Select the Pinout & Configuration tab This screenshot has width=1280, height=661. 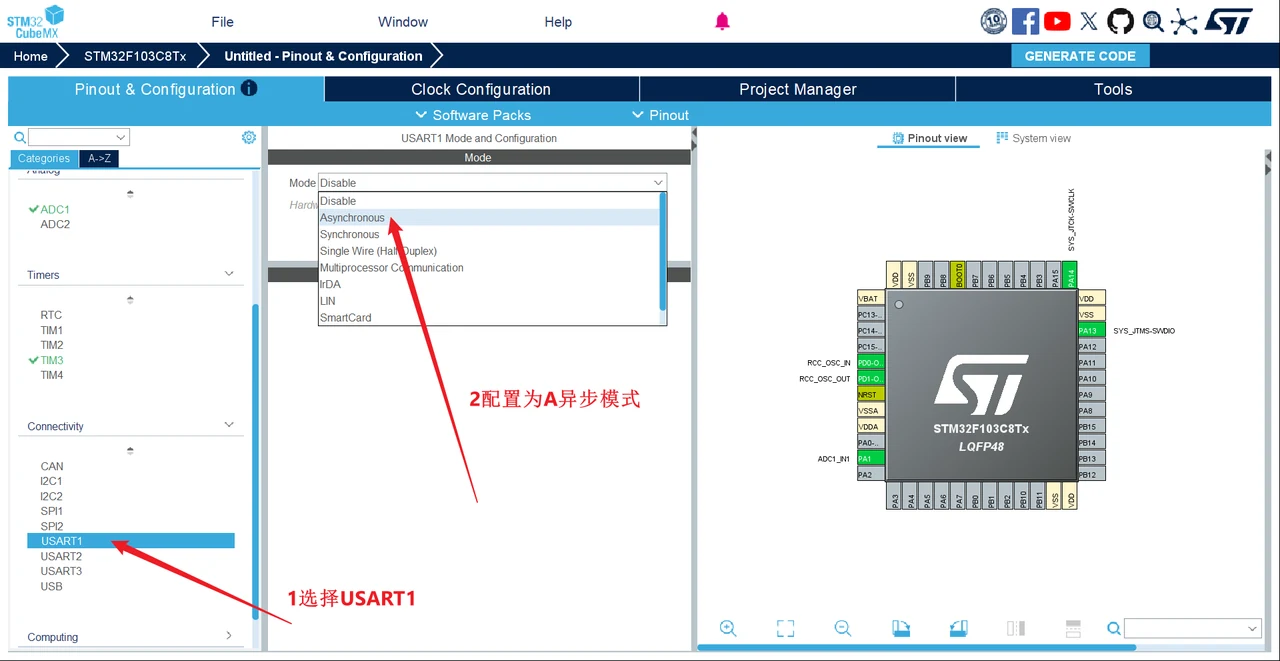click(x=166, y=89)
